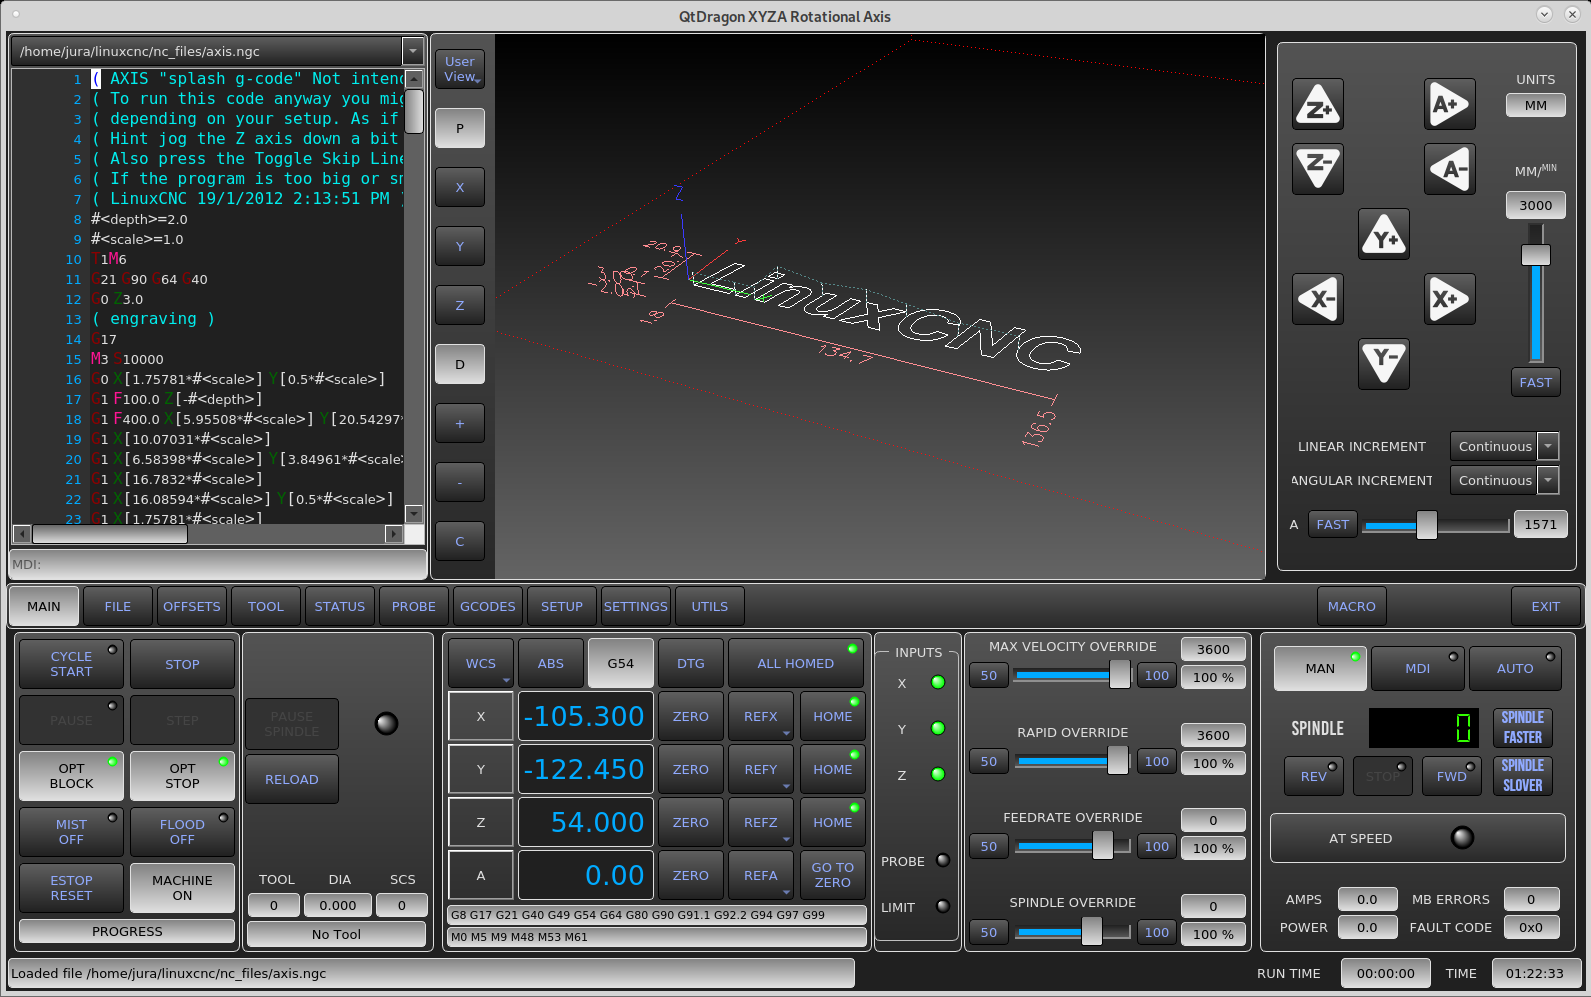
Task: Jog Y axis forward with Y+ arrow
Action: click(1384, 234)
